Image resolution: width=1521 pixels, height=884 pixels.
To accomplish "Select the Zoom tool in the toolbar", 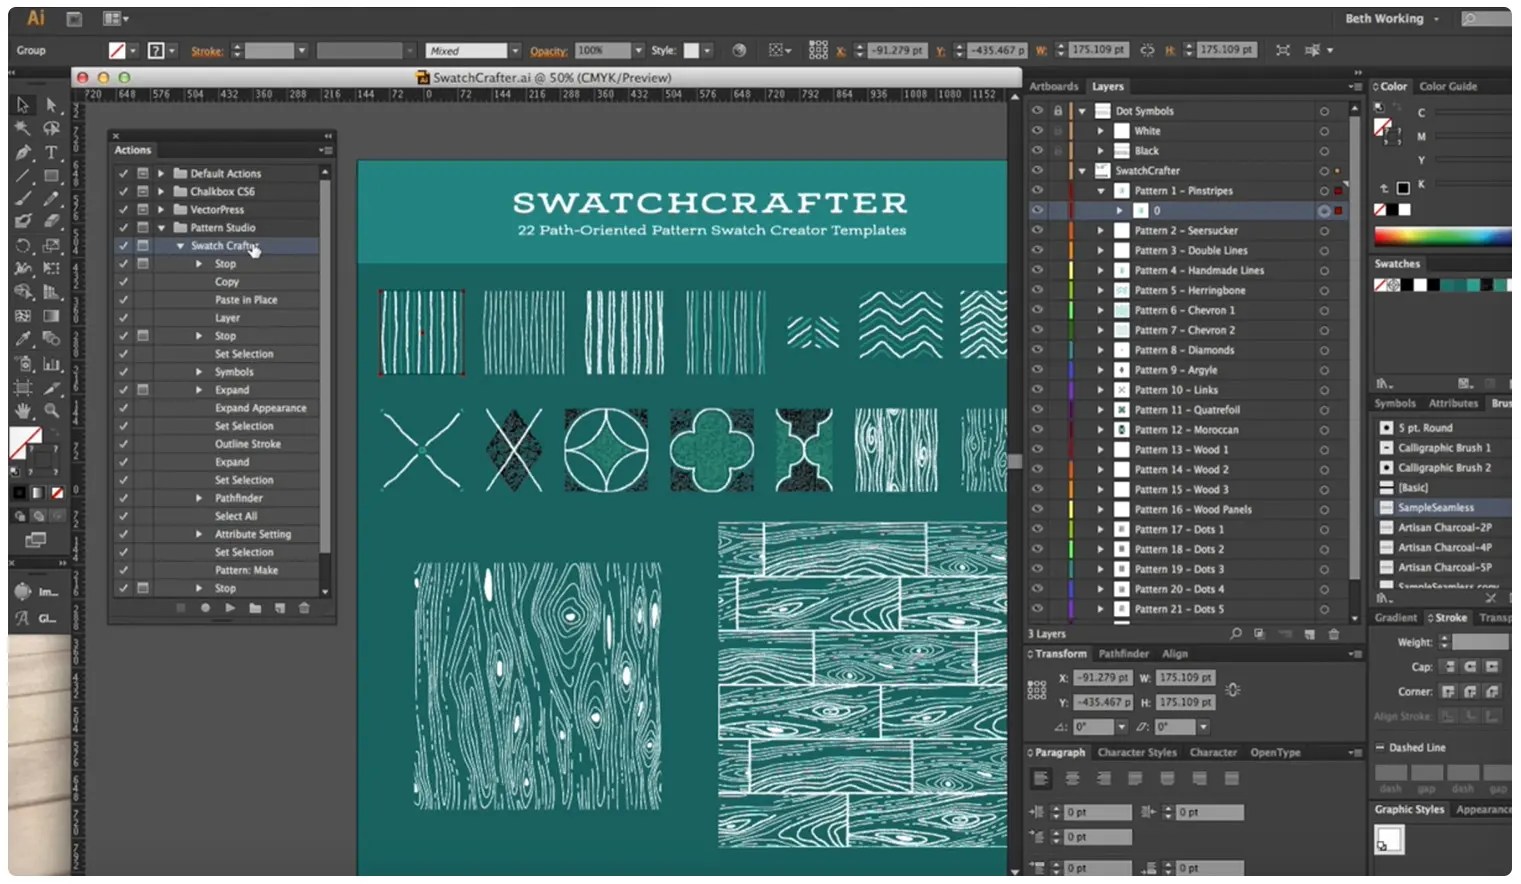I will [x=50, y=409].
